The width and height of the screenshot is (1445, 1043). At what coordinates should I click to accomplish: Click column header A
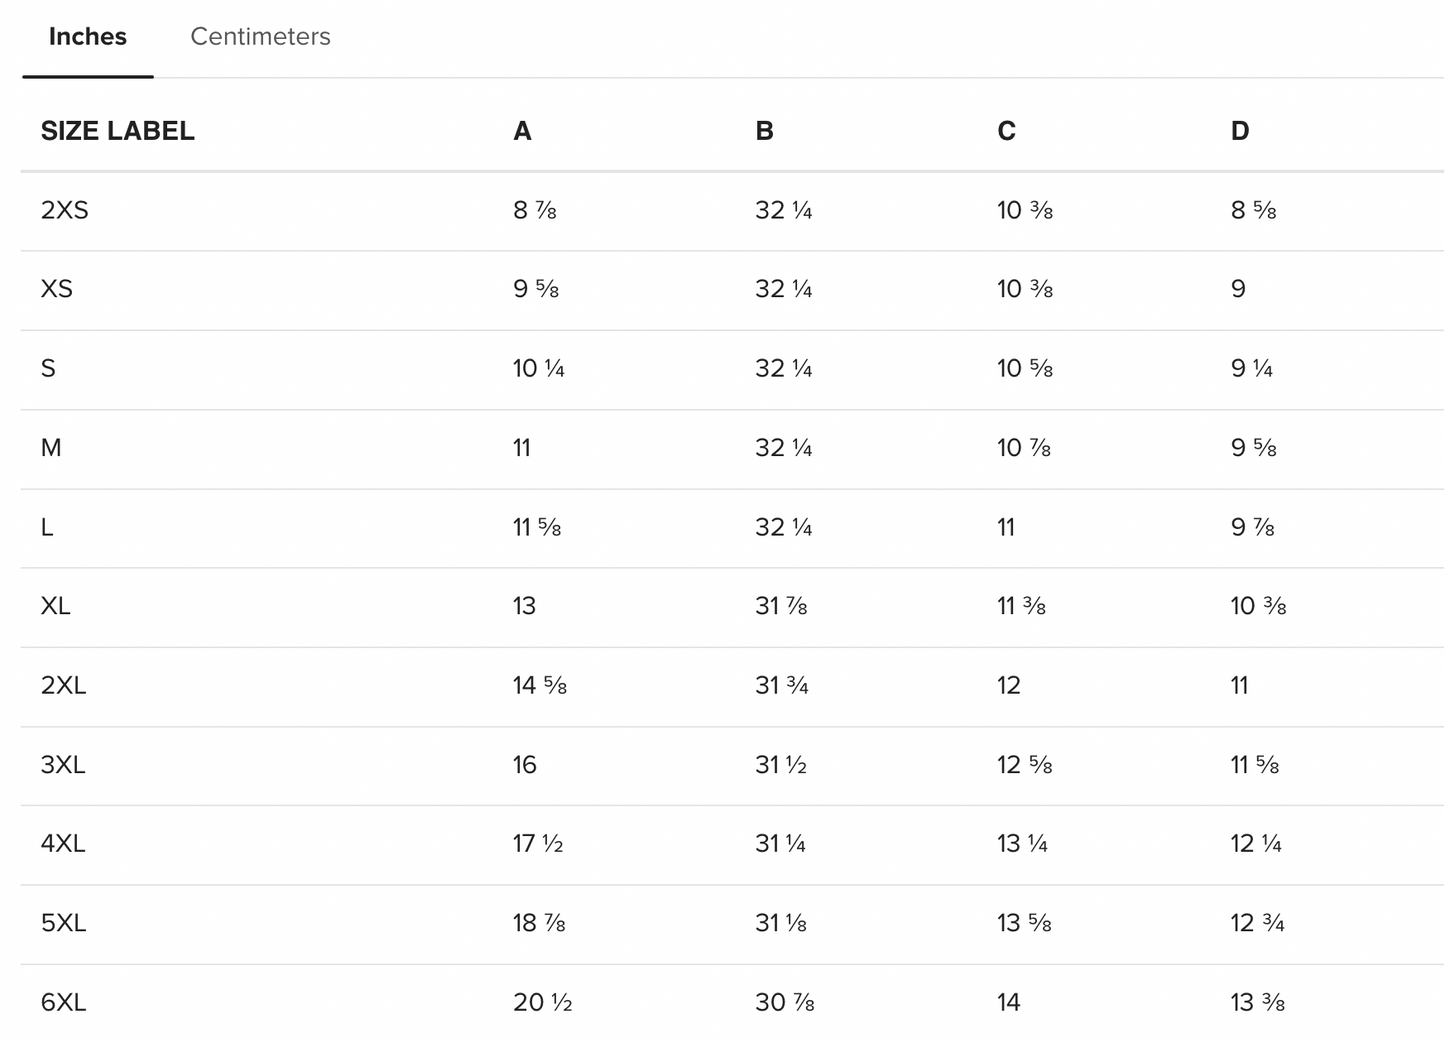522,131
